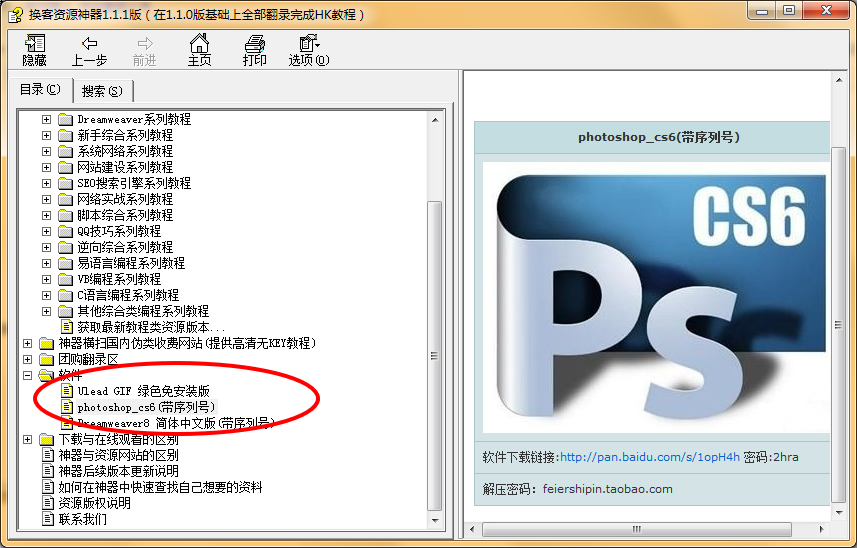857x548 pixels.
Task: Expand the 逆向综合系列教程 node
Action: (46, 247)
